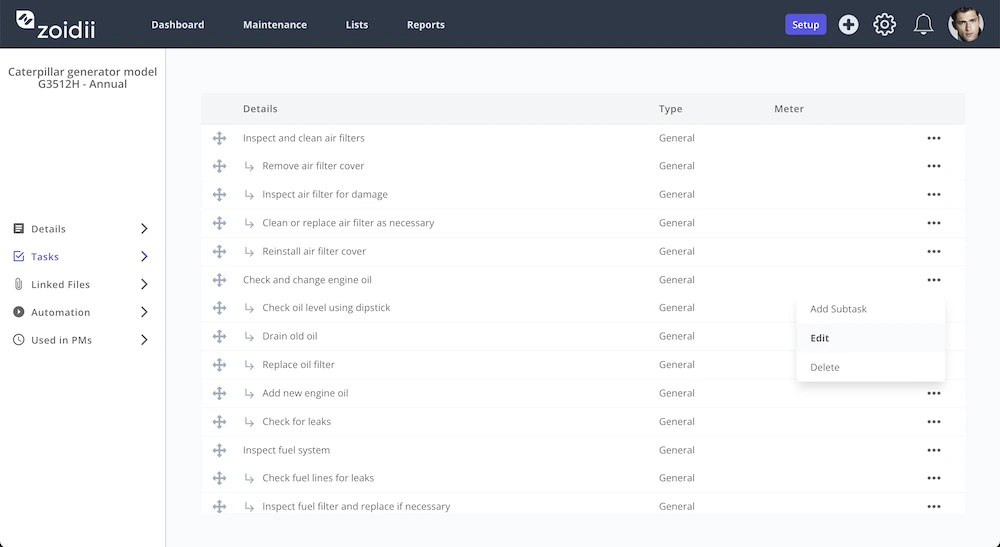This screenshot has height=547, width=1000.
Task: Click the Setup button
Action: pos(805,25)
